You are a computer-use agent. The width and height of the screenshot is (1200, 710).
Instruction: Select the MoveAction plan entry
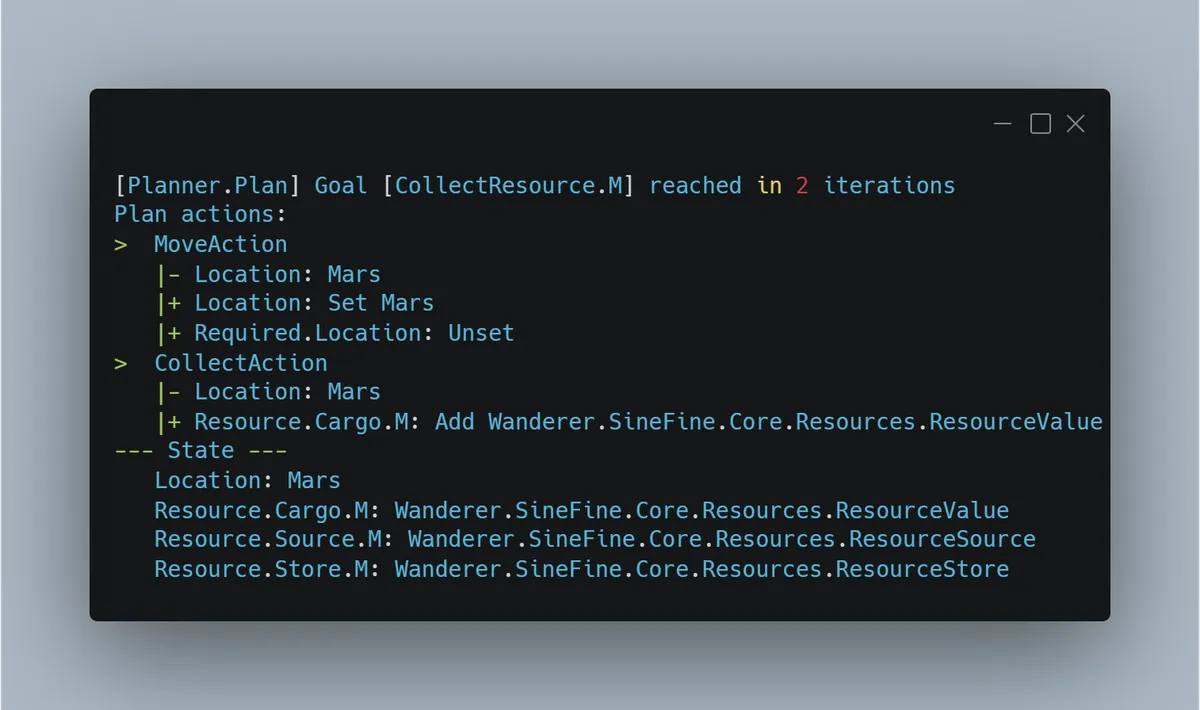click(220, 245)
